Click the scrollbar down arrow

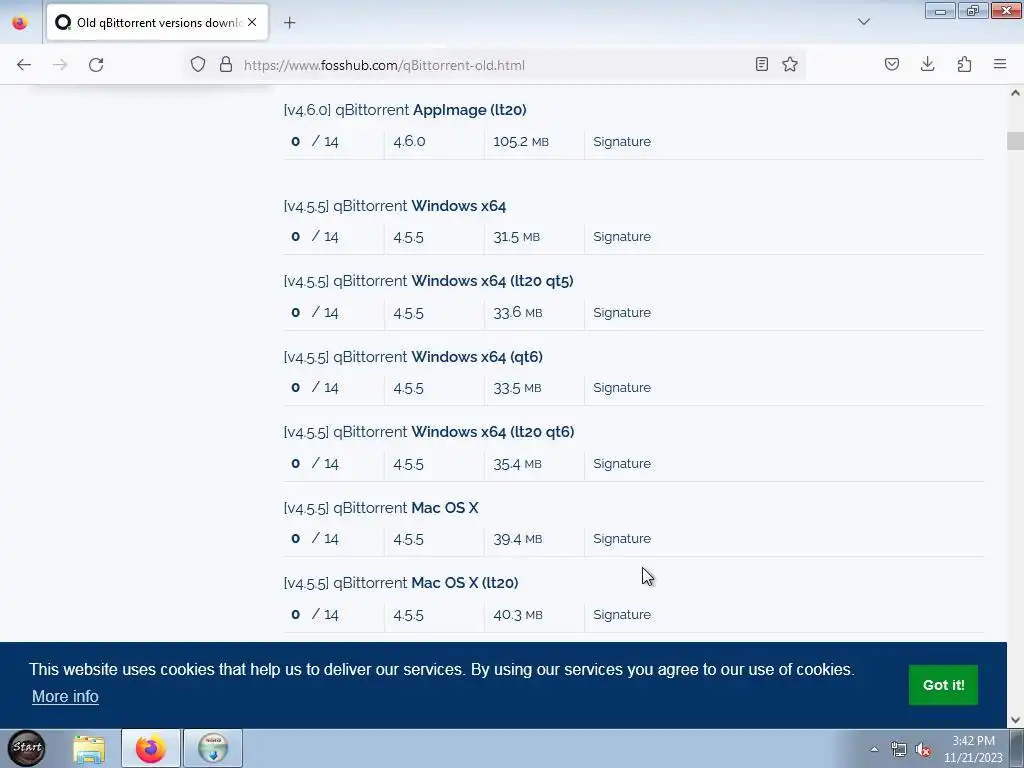tap(1015, 720)
